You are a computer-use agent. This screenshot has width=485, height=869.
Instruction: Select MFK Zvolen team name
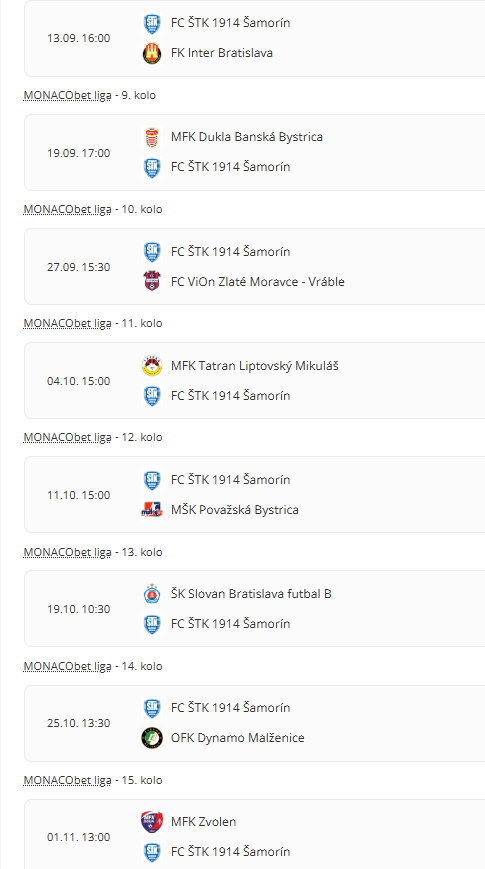[203, 821]
